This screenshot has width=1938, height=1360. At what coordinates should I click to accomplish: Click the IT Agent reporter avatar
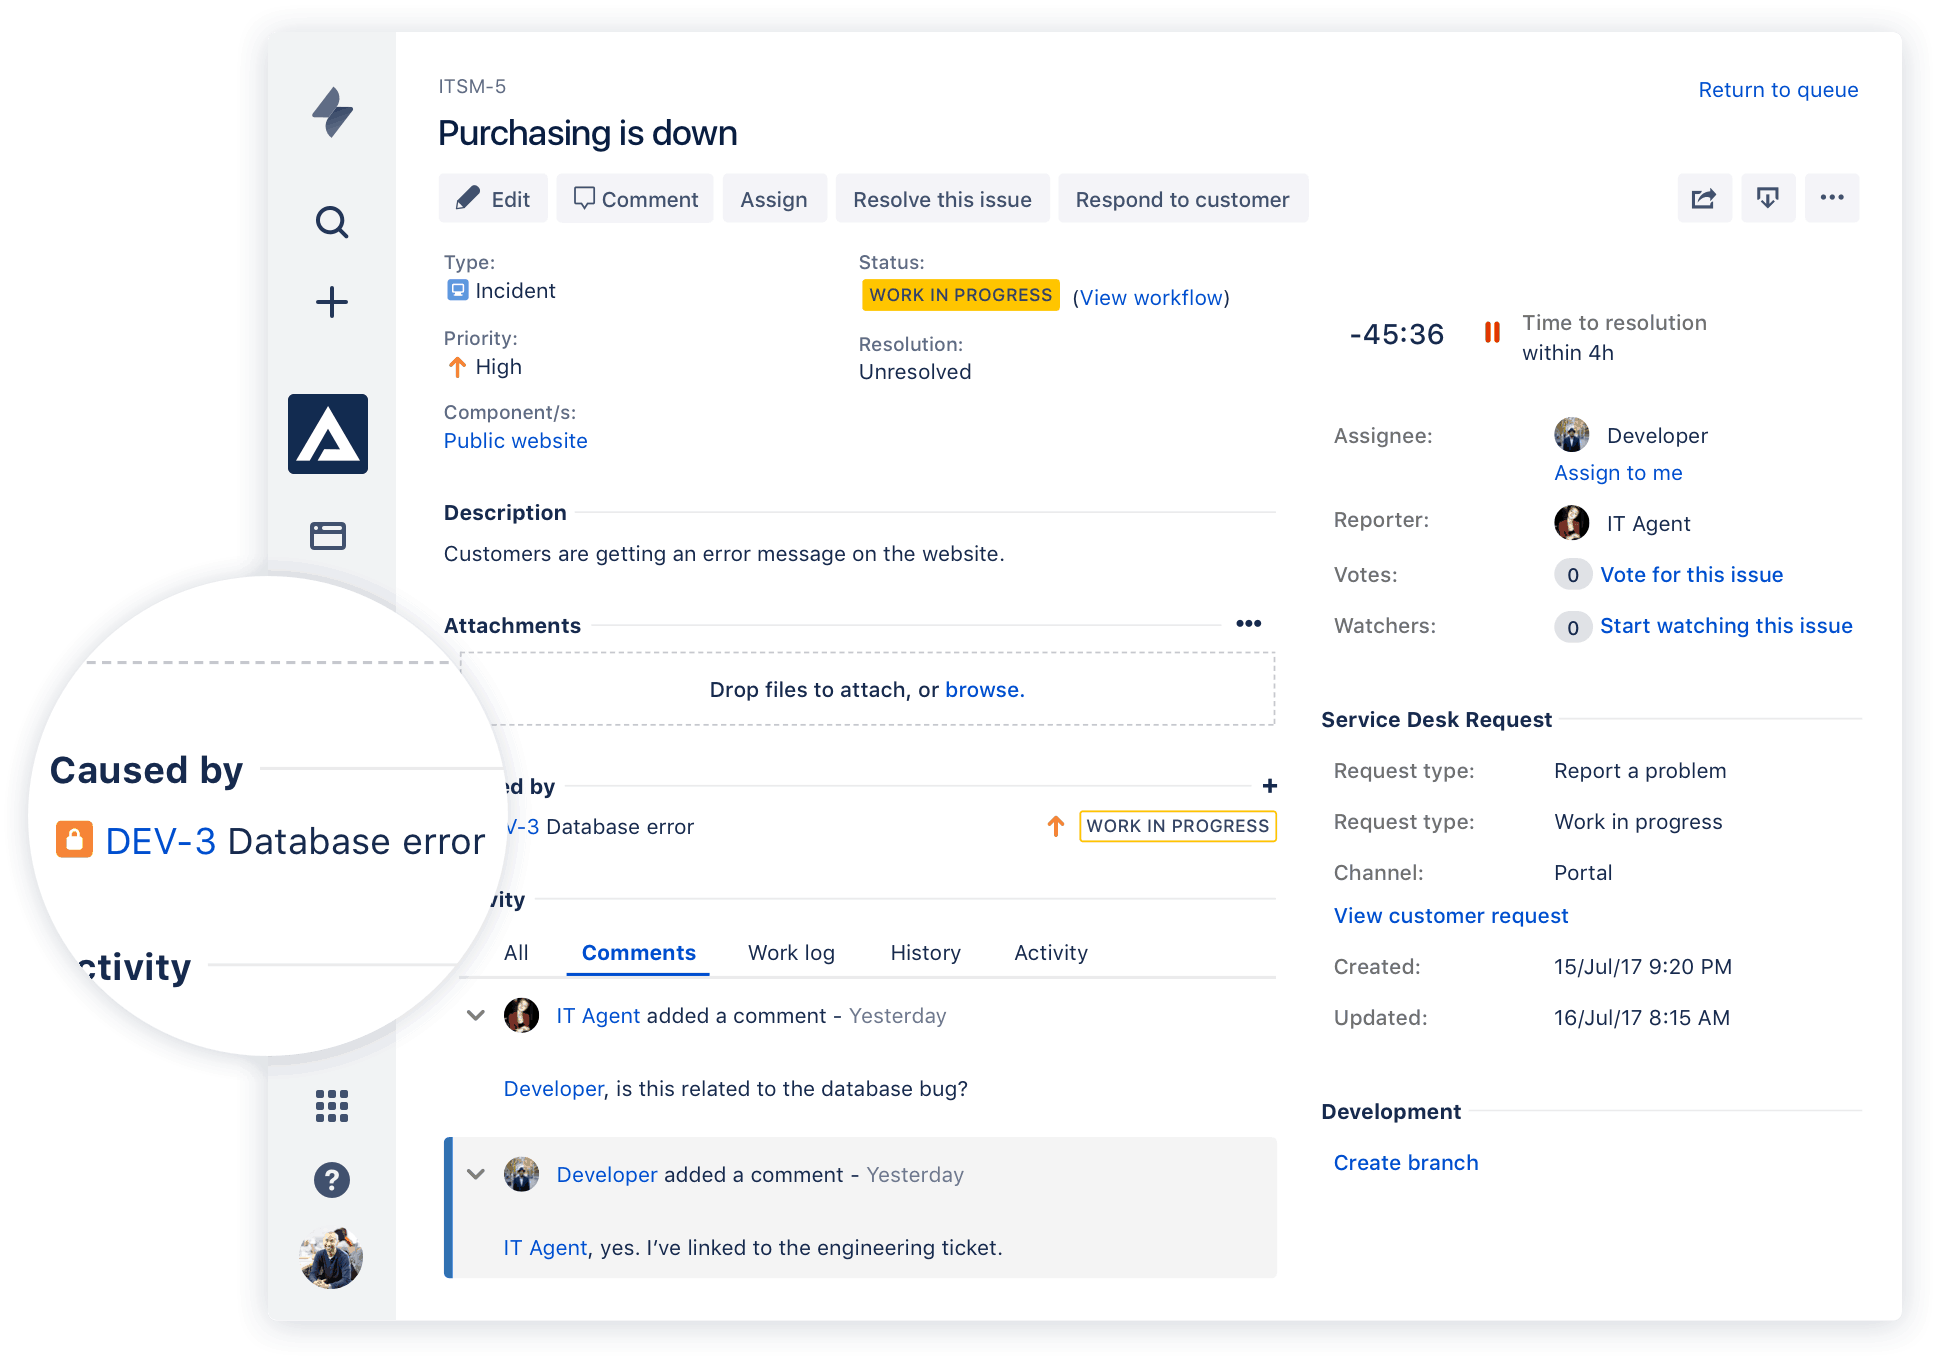point(1572,522)
